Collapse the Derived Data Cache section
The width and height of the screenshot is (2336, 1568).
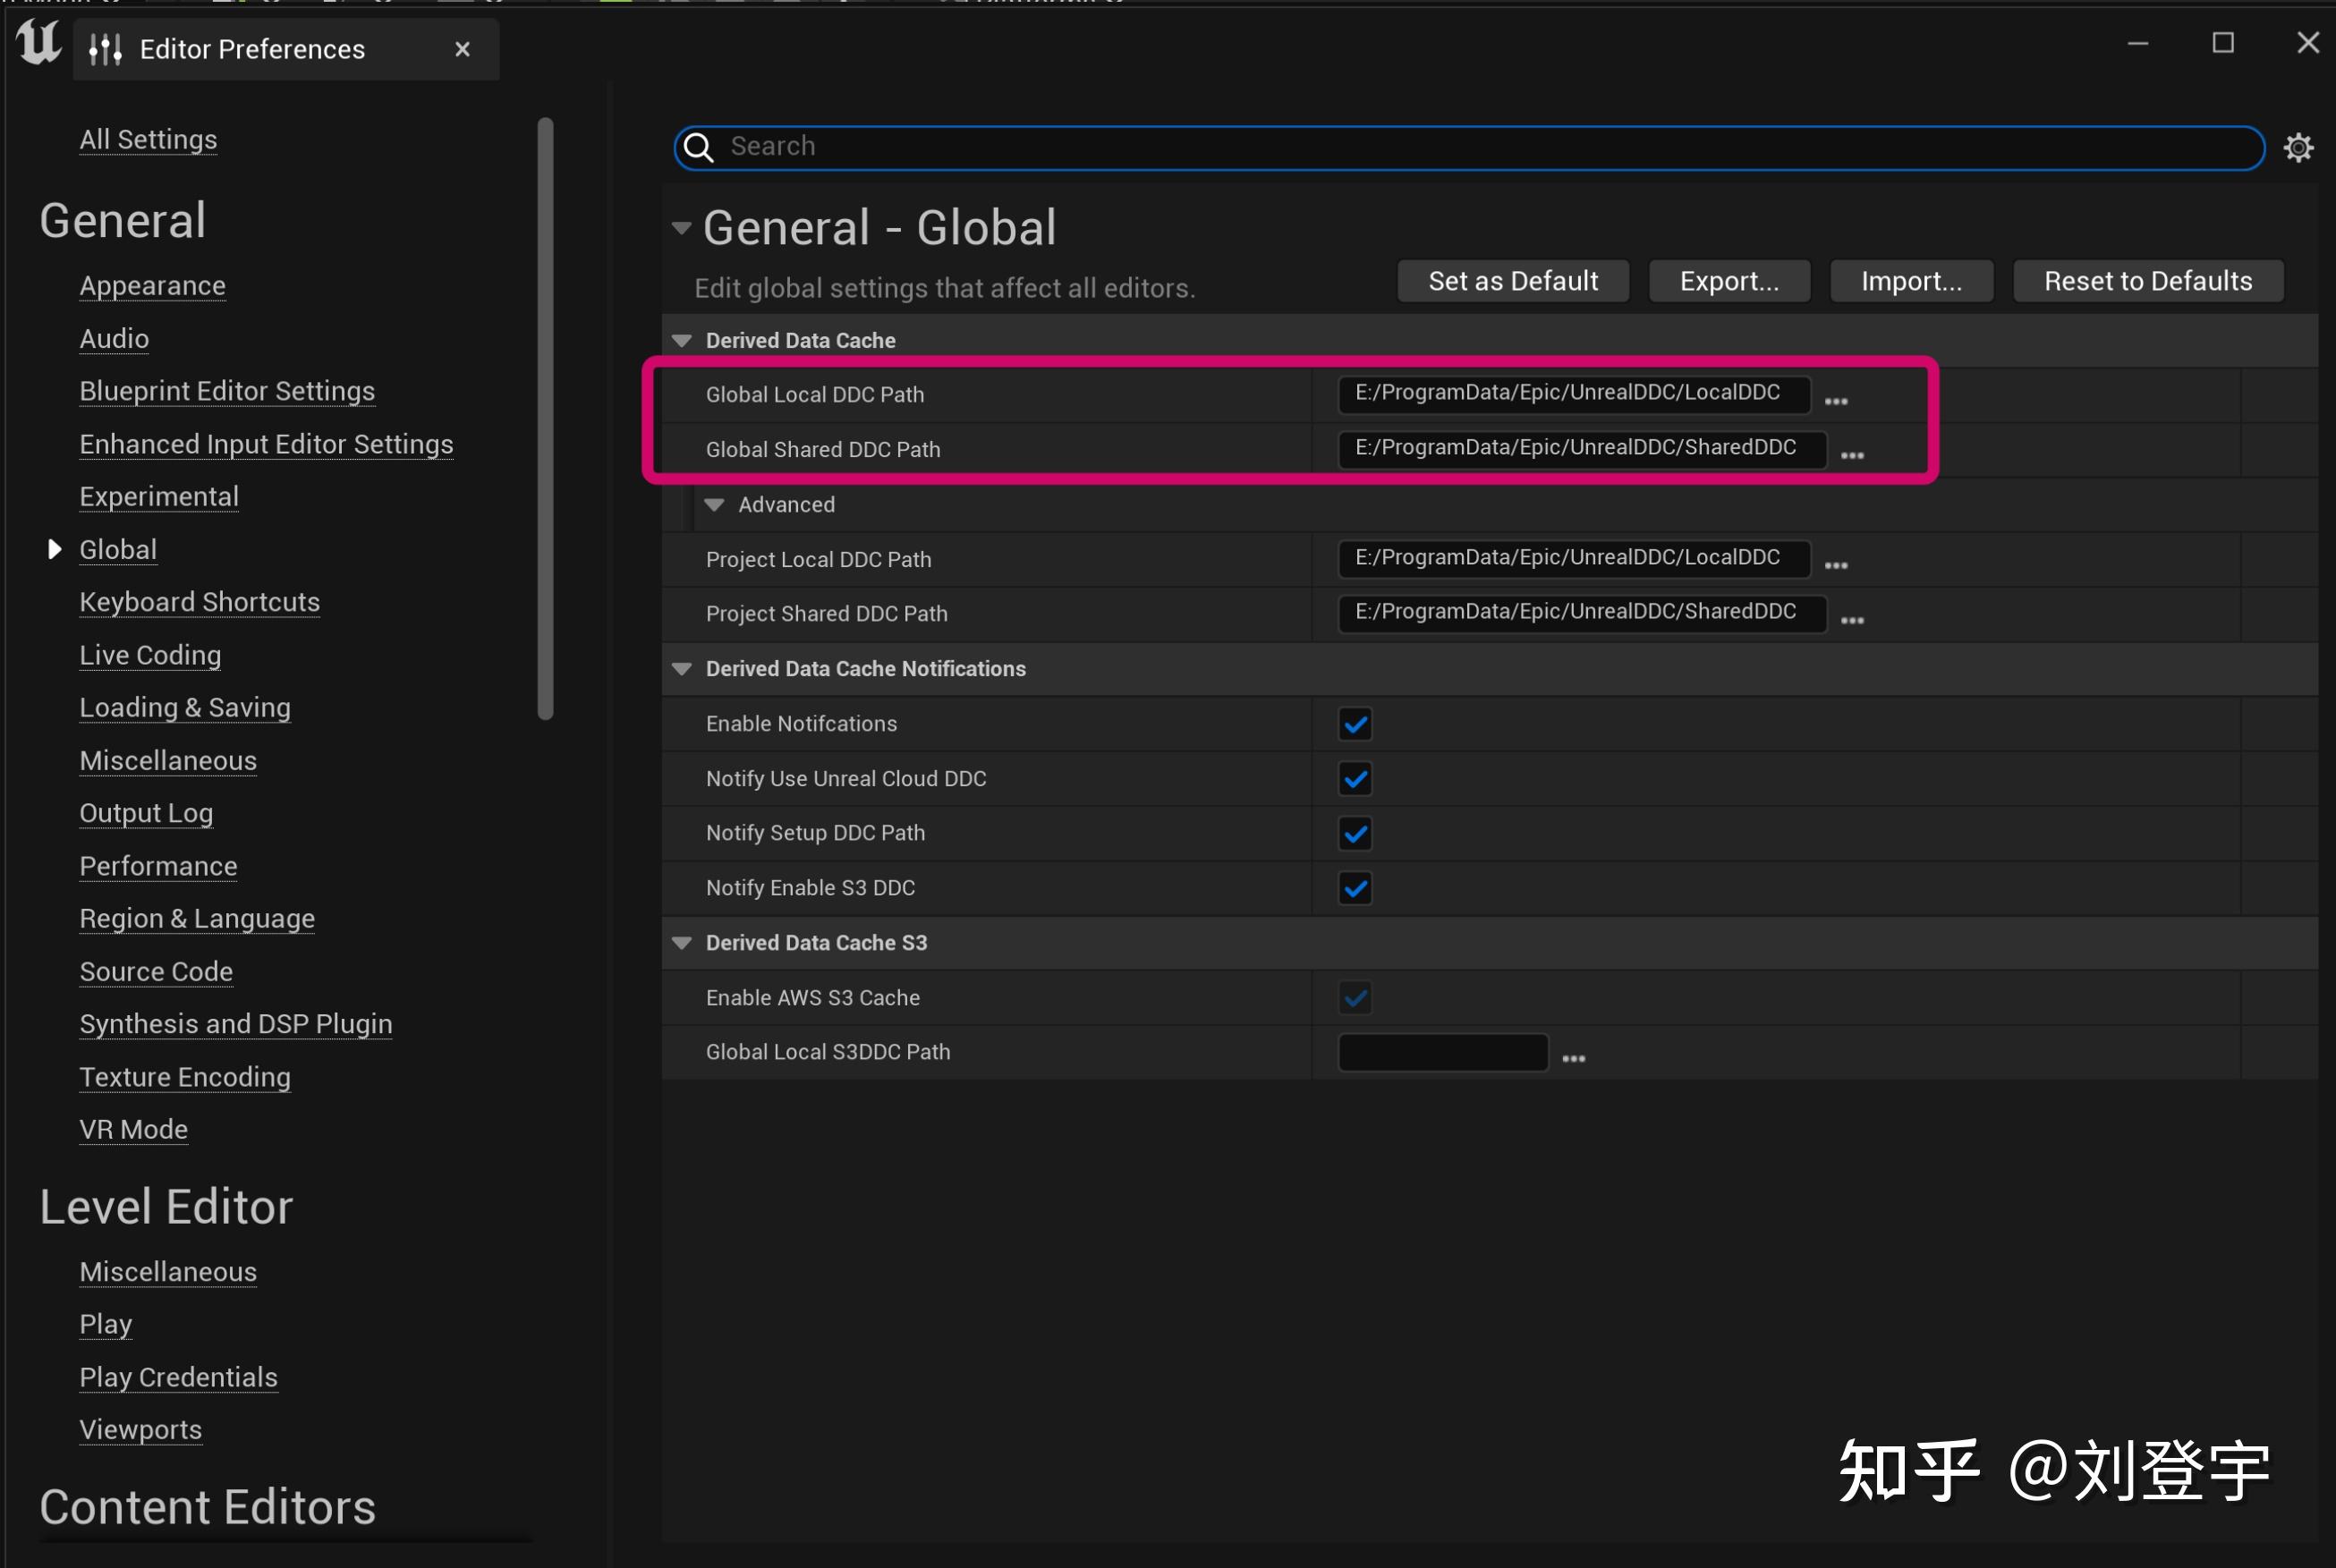click(682, 341)
